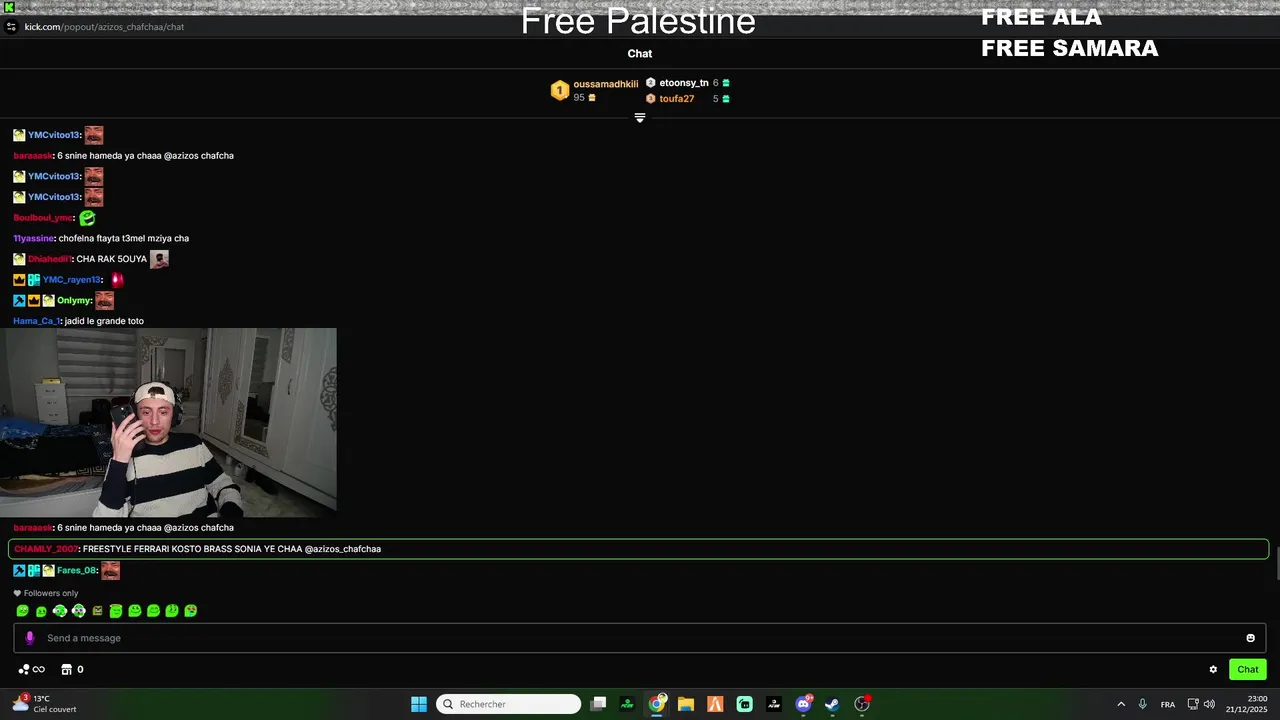Send message with the green Chat button
Viewport: 1280px width, 720px height.
click(x=1248, y=670)
